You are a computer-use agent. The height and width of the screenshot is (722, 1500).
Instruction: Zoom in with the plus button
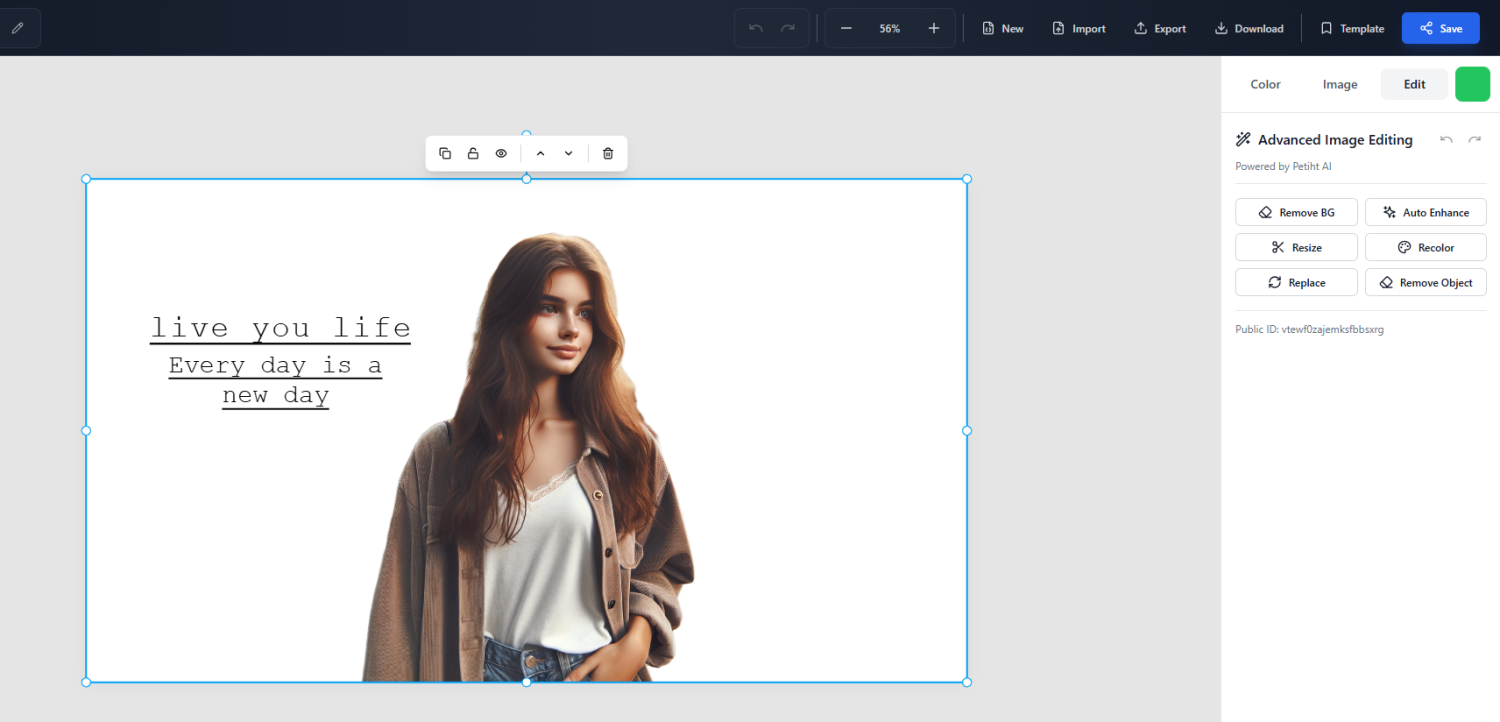(x=934, y=28)
